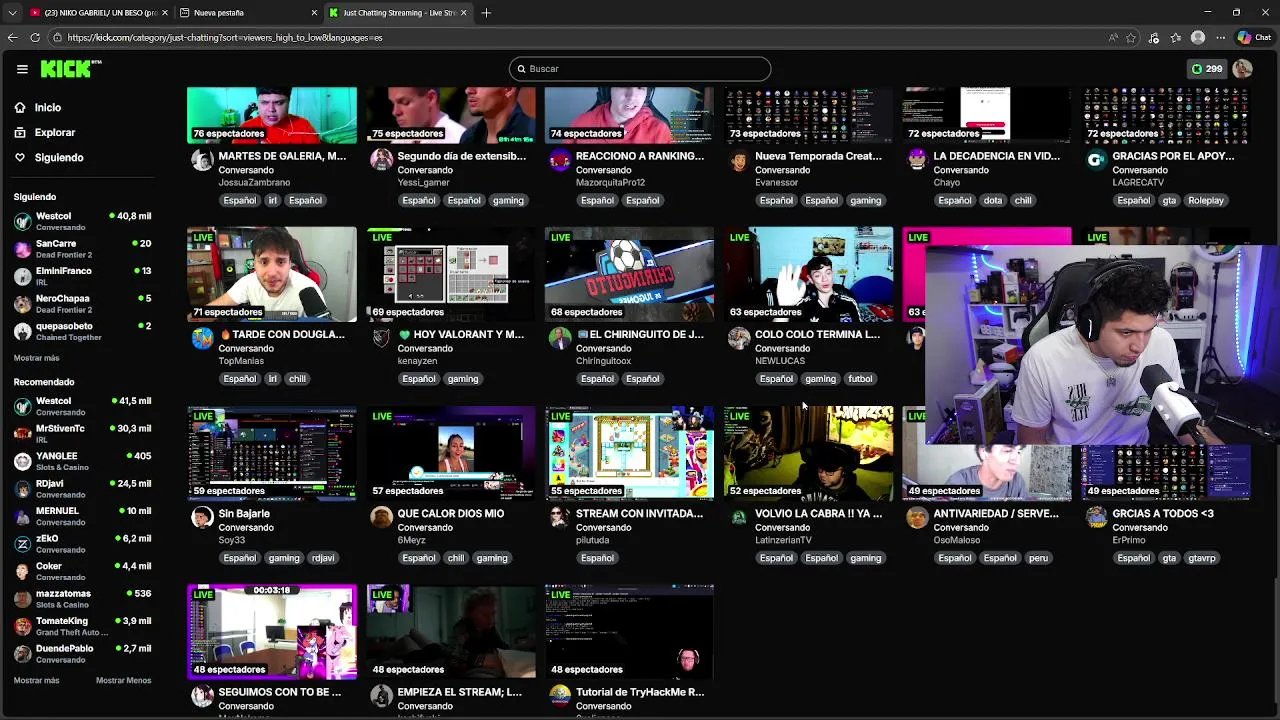Select the dota tag under Chayo stream
The height and width of the screenshot is (720, 1280).
[x=992, y=200]
